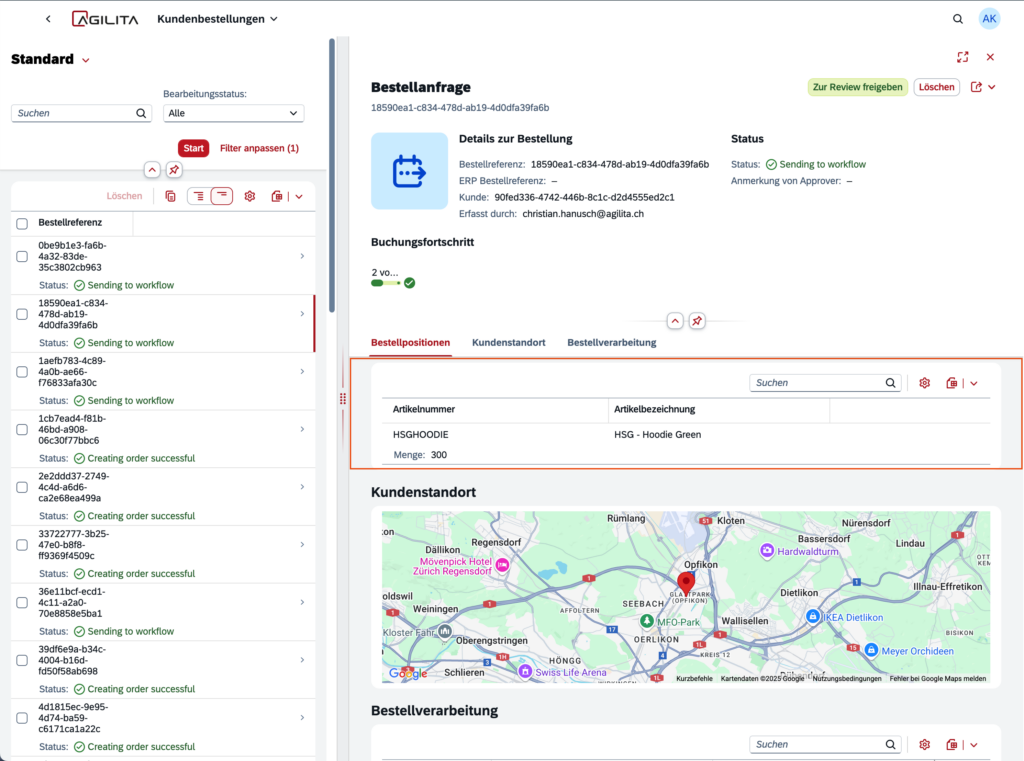Check the row 1aefb783-4c89 checkbox
Screen dimensions: 1024x761
22,372
